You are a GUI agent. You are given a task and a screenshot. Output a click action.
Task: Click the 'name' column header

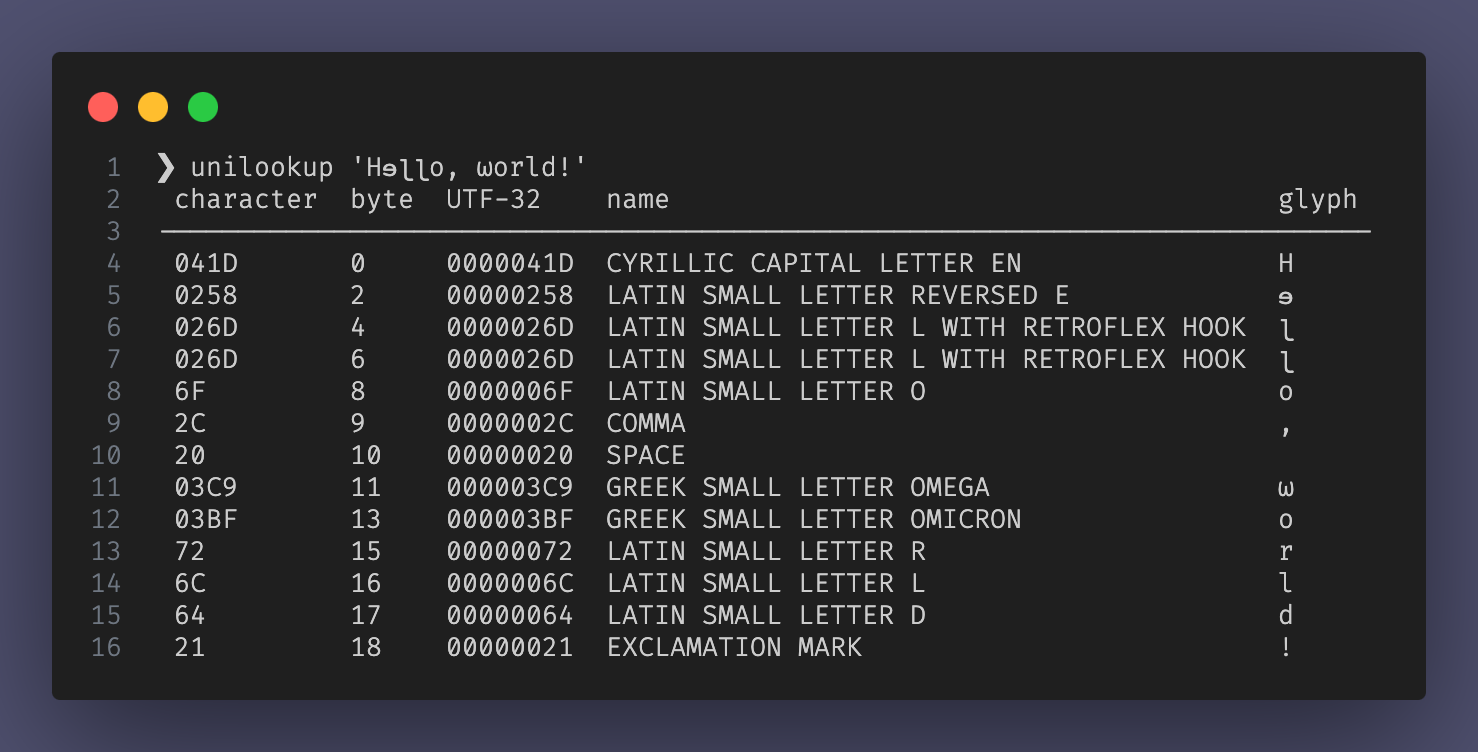638,199
